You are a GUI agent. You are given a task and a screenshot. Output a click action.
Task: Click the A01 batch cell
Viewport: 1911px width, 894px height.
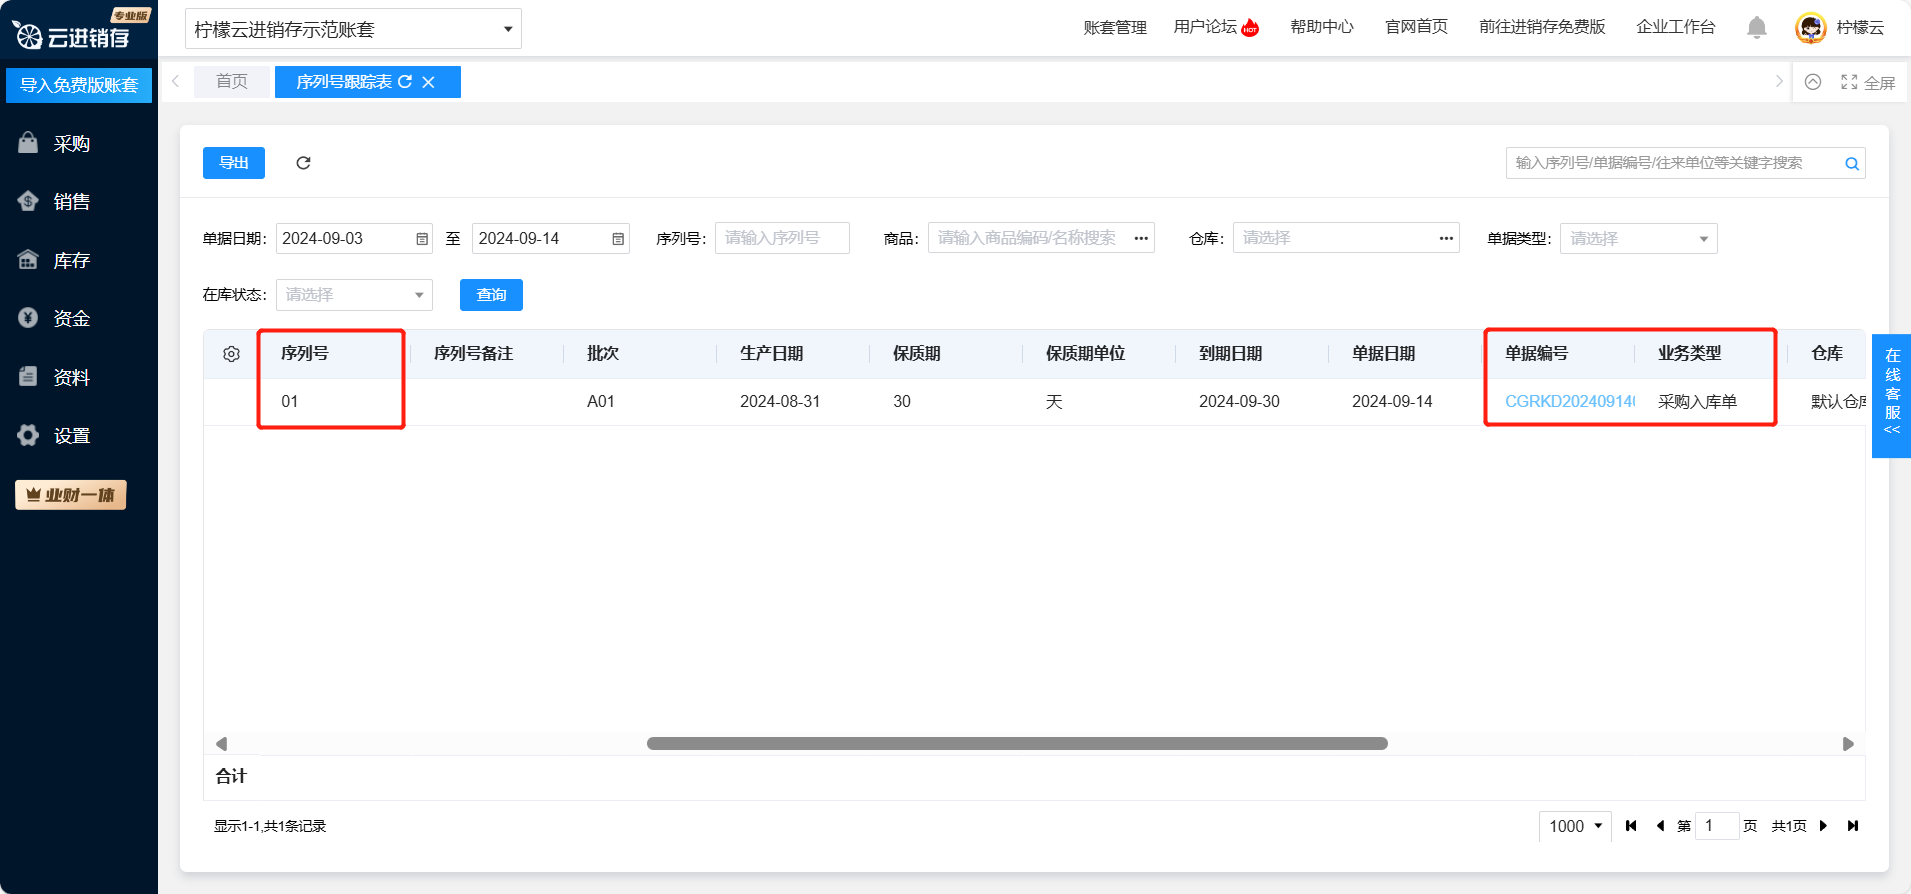click(601, 401)
